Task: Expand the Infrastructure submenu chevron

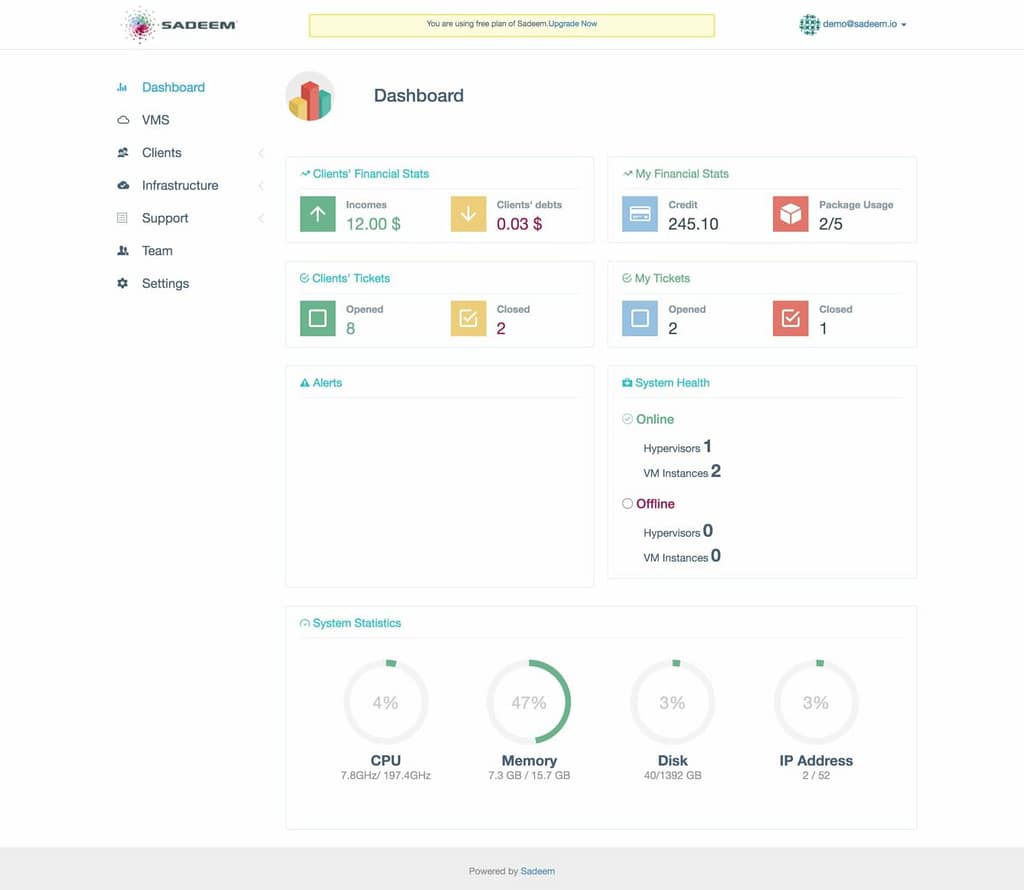Action: pyautogui.click(x=261, y=186)
